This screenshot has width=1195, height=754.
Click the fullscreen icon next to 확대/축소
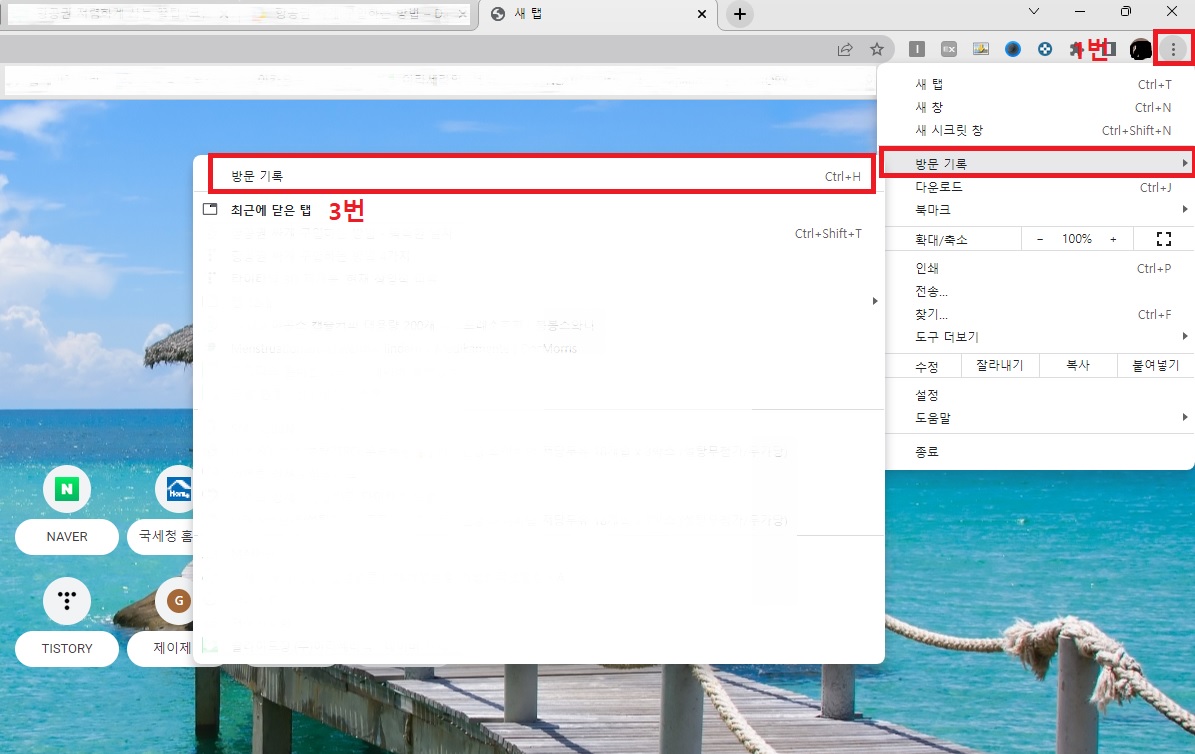[x=1163, y=238]
